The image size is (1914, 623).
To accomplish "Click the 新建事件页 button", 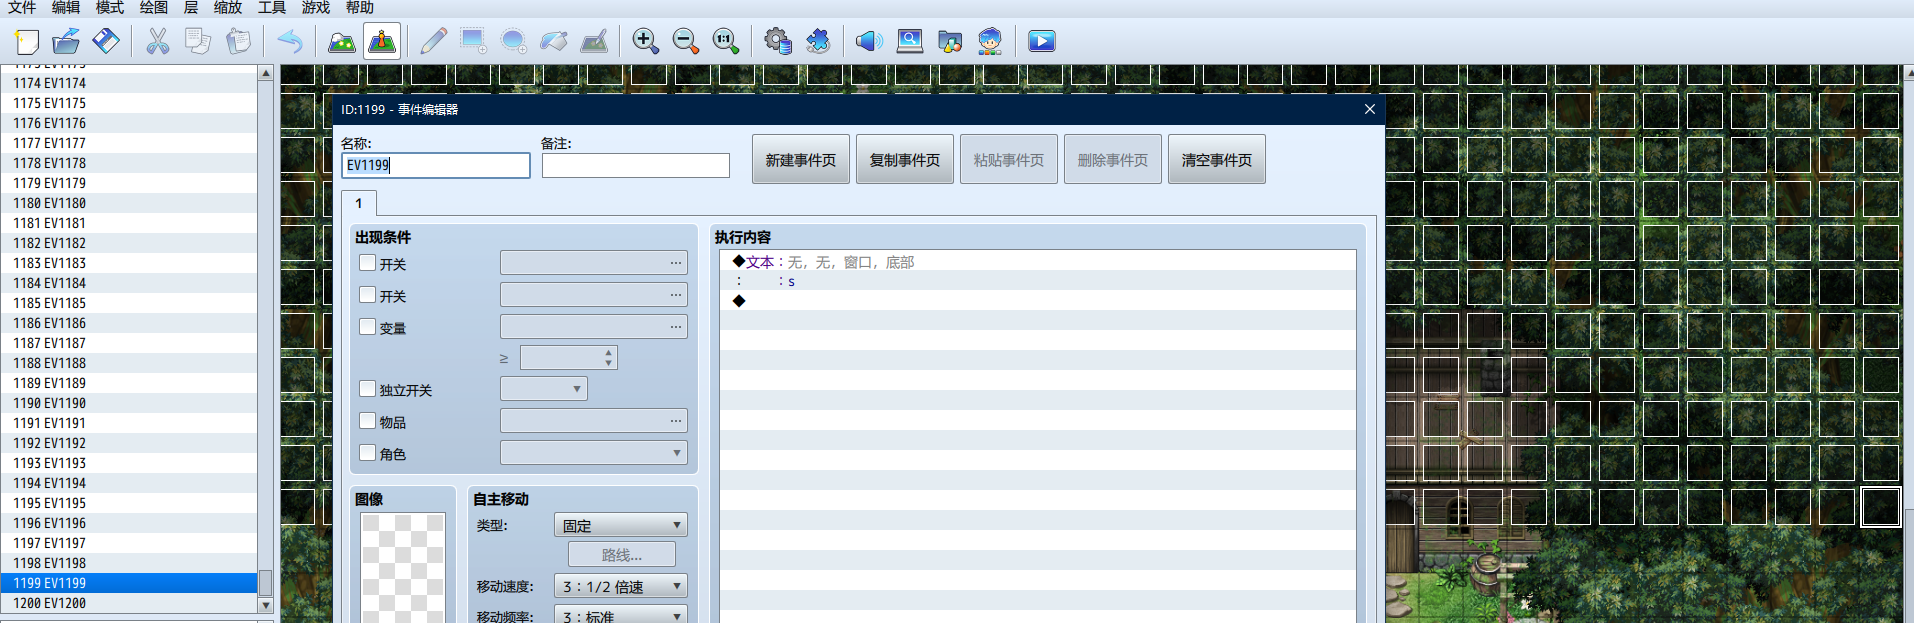I will click(801, 160).
